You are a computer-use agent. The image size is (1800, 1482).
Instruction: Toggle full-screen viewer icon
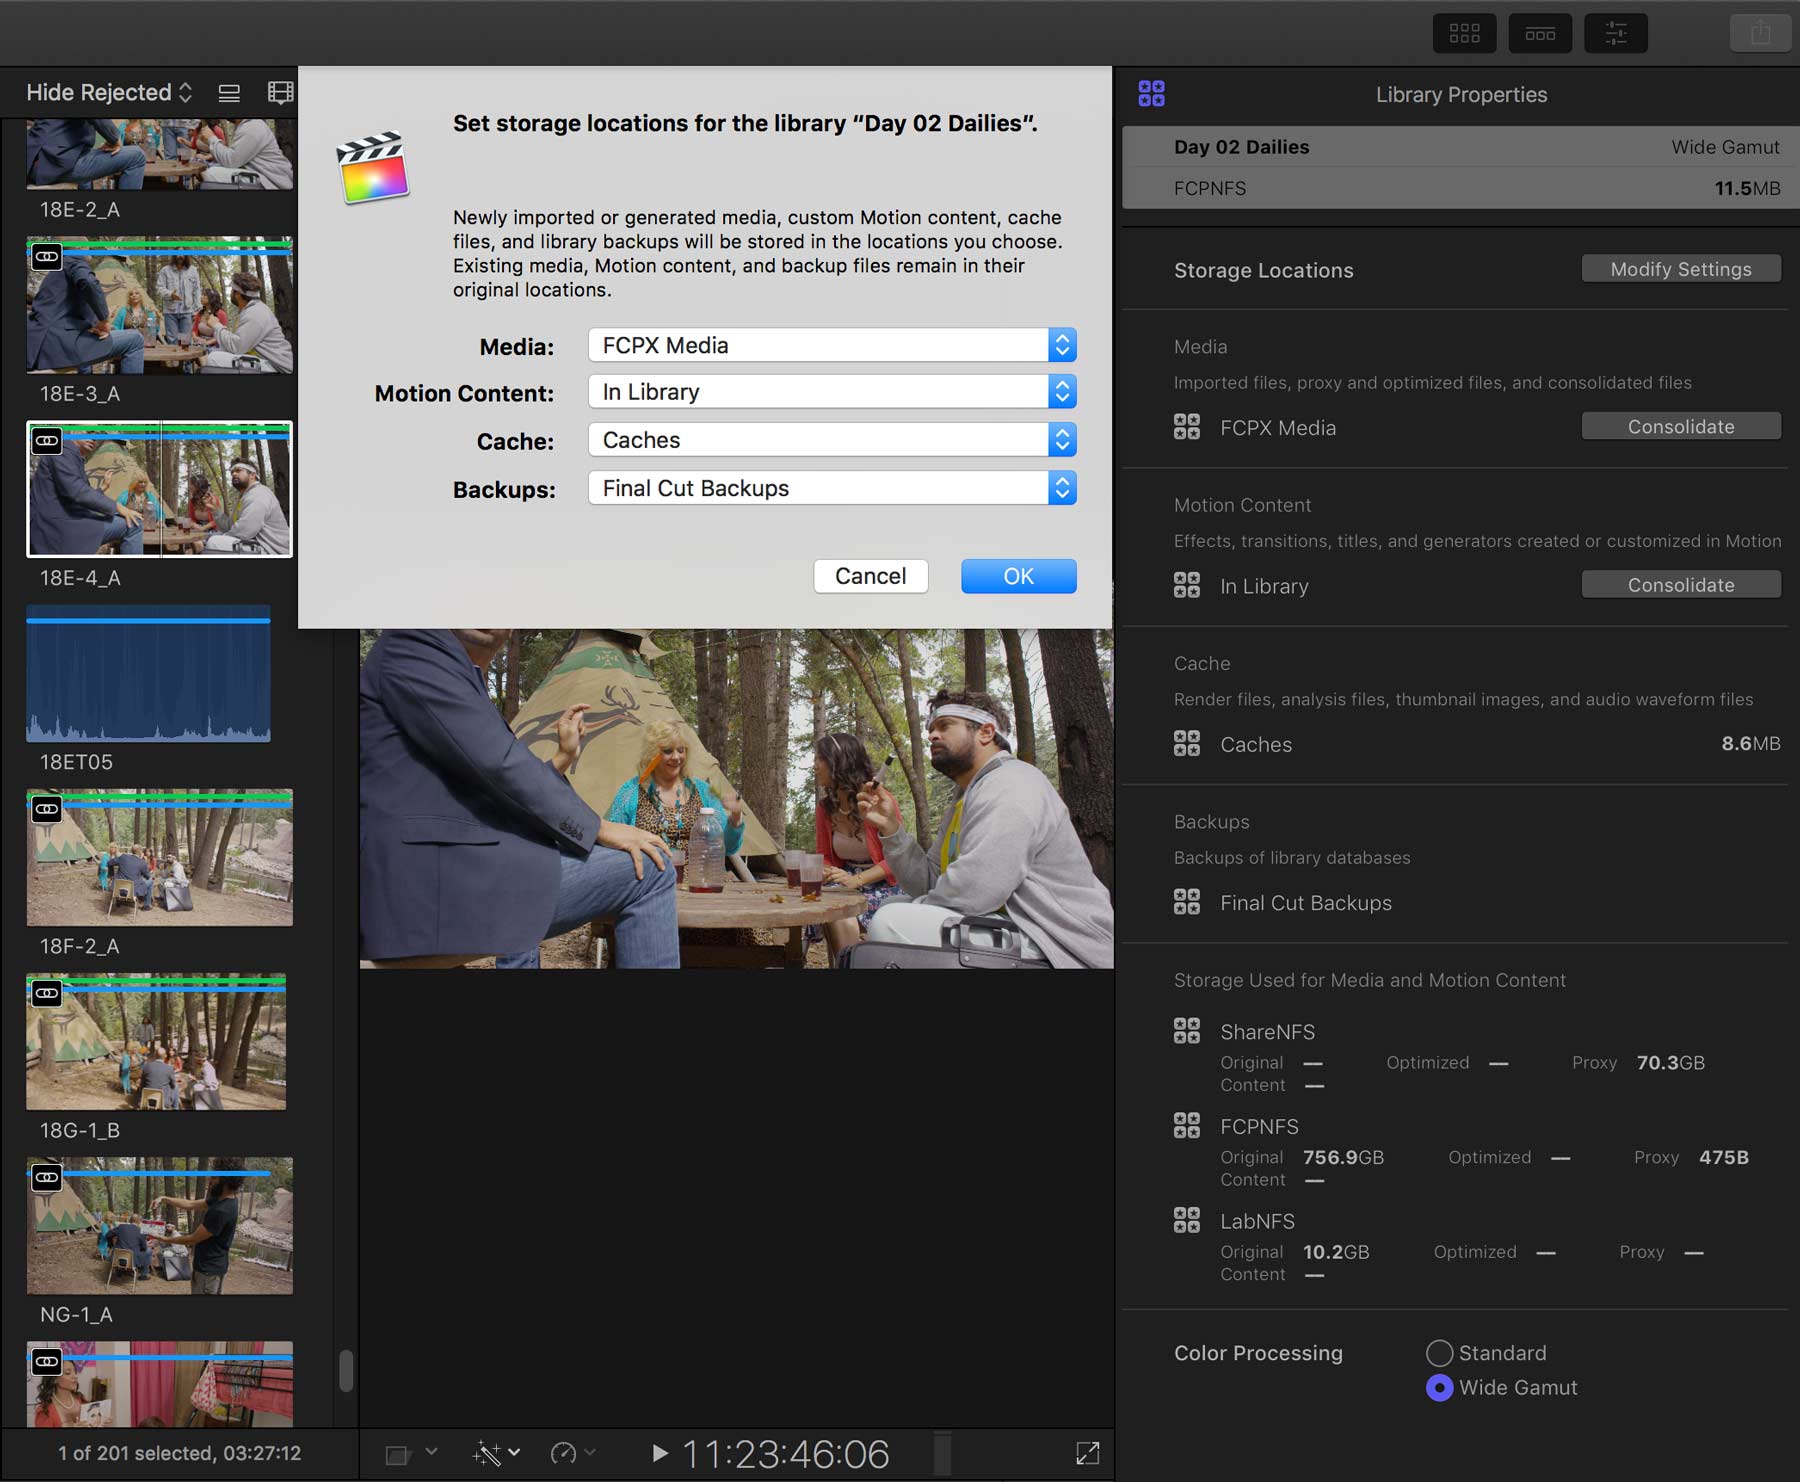1087,1453
